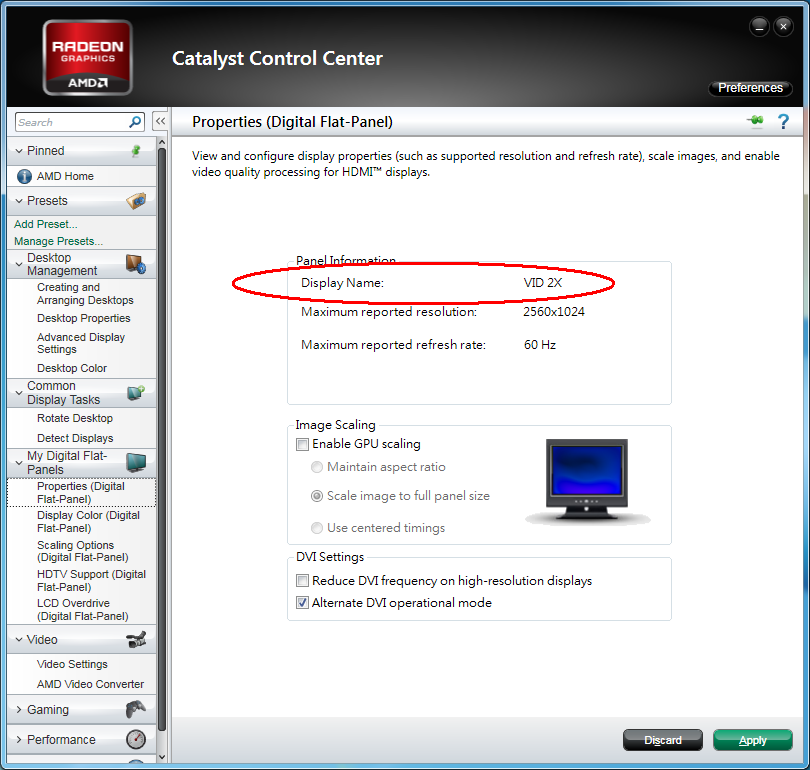810x770 pixels.
Task: Pin this page using green pushpin icon
Action: pyautogui.click(x=755, y=121)
